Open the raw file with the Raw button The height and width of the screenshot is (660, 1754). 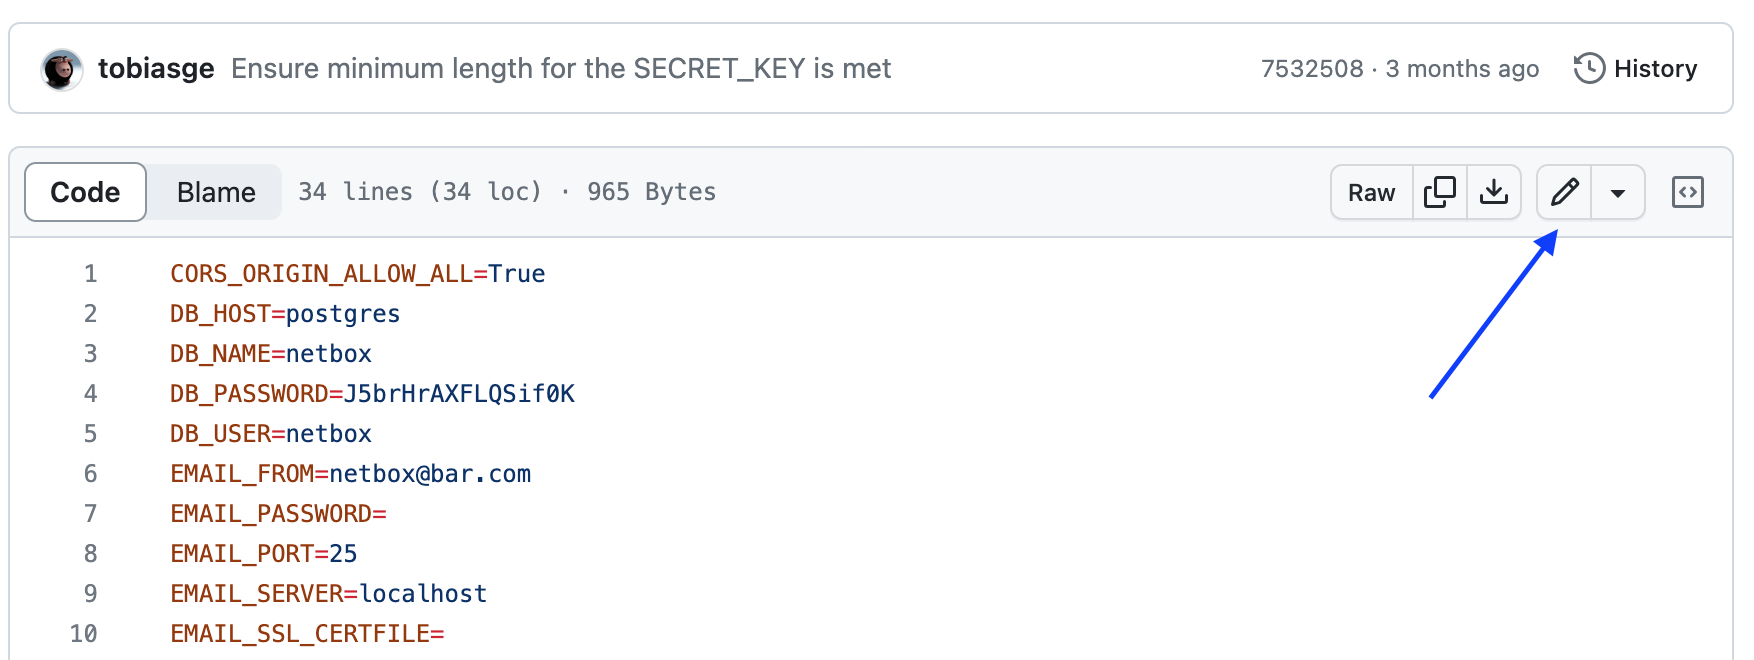1370,192
